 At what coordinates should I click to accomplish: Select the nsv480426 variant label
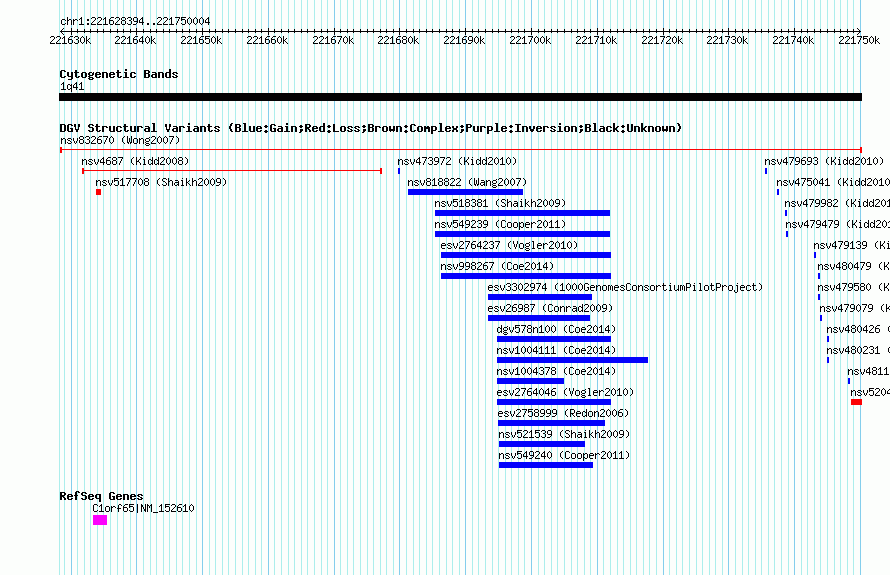(858, 329)
